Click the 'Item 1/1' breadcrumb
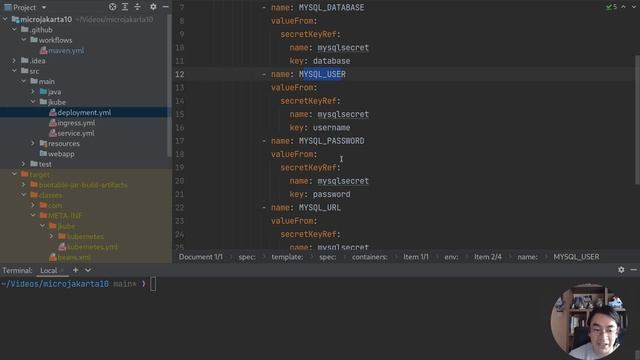This screenshot has height=360, width=640. coord(416,257)
